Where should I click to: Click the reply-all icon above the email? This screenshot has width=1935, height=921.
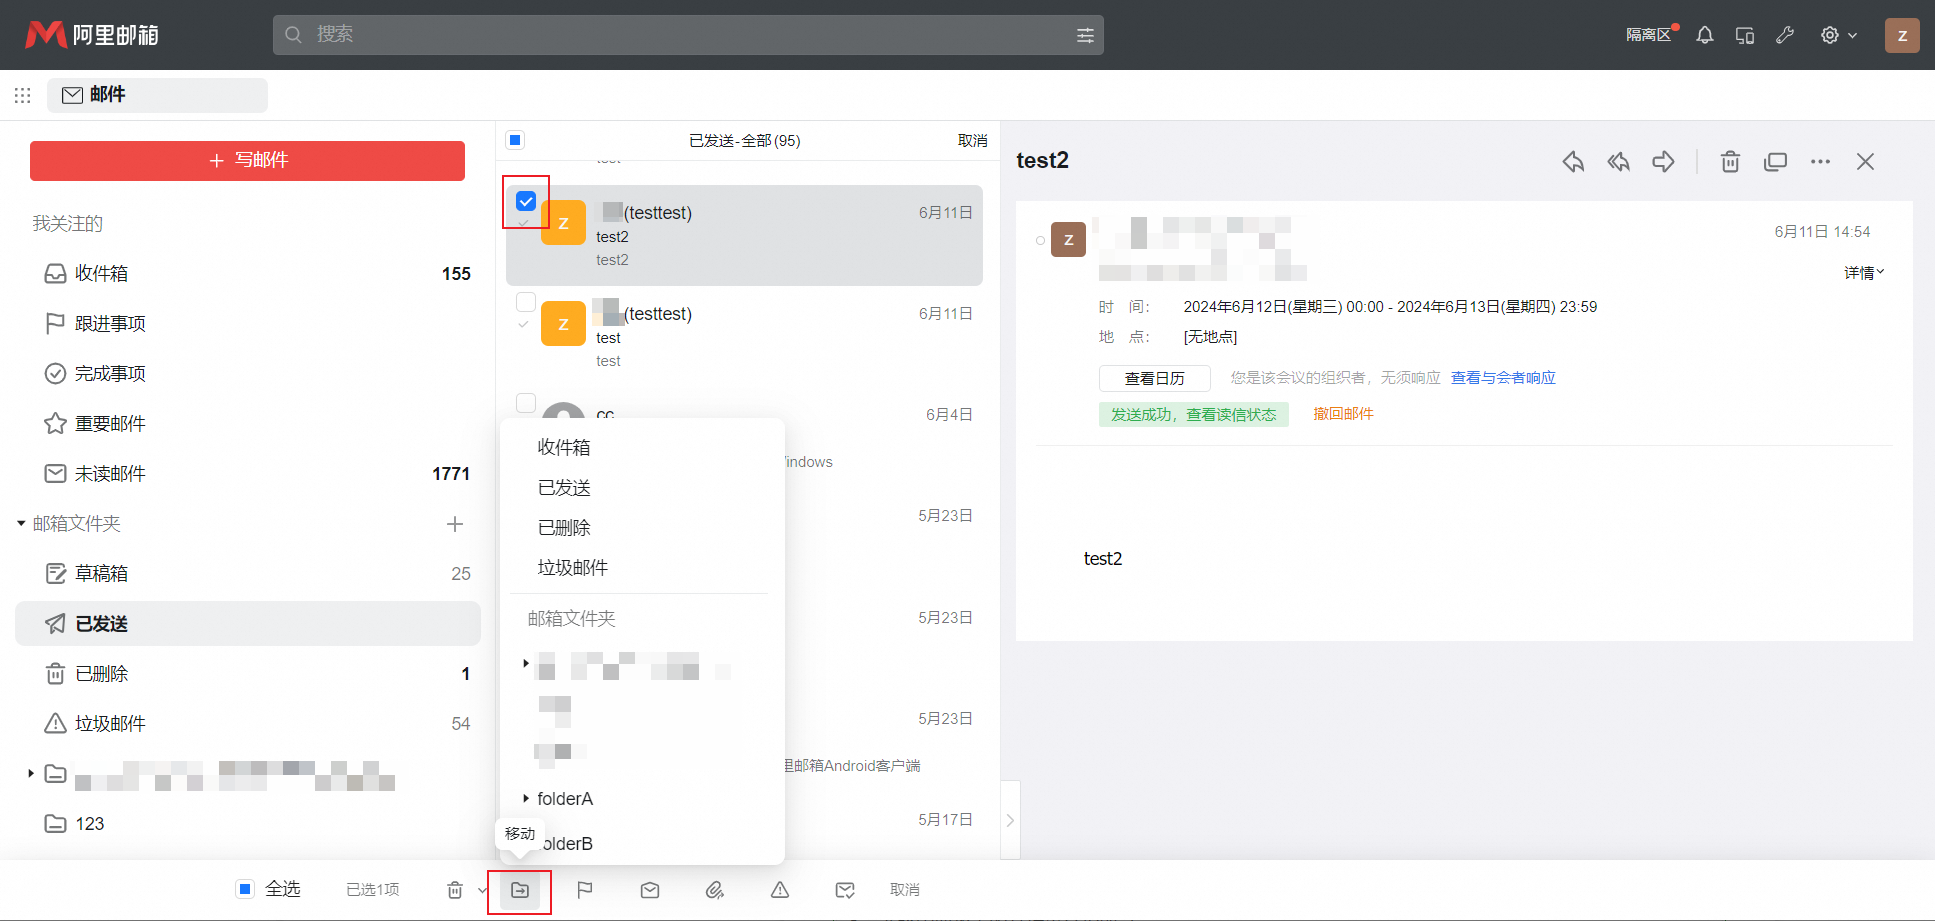(x=1618, y=161)
